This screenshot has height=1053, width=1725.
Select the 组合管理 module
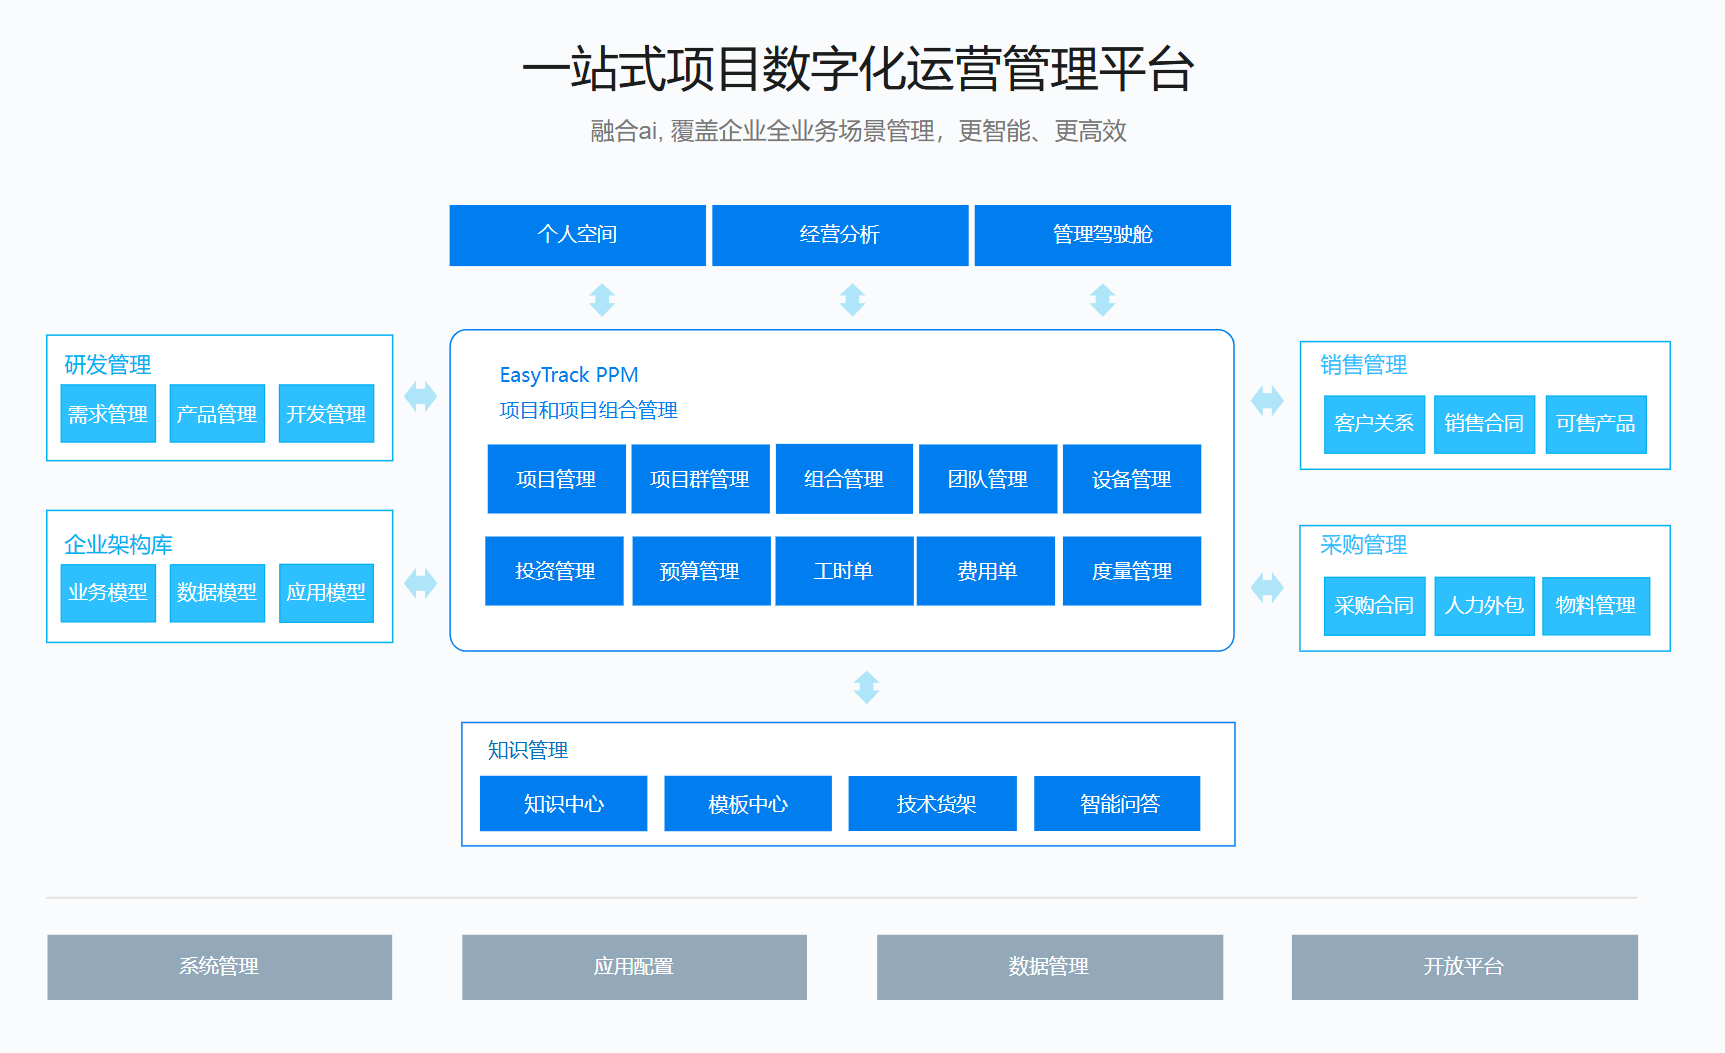844,479
